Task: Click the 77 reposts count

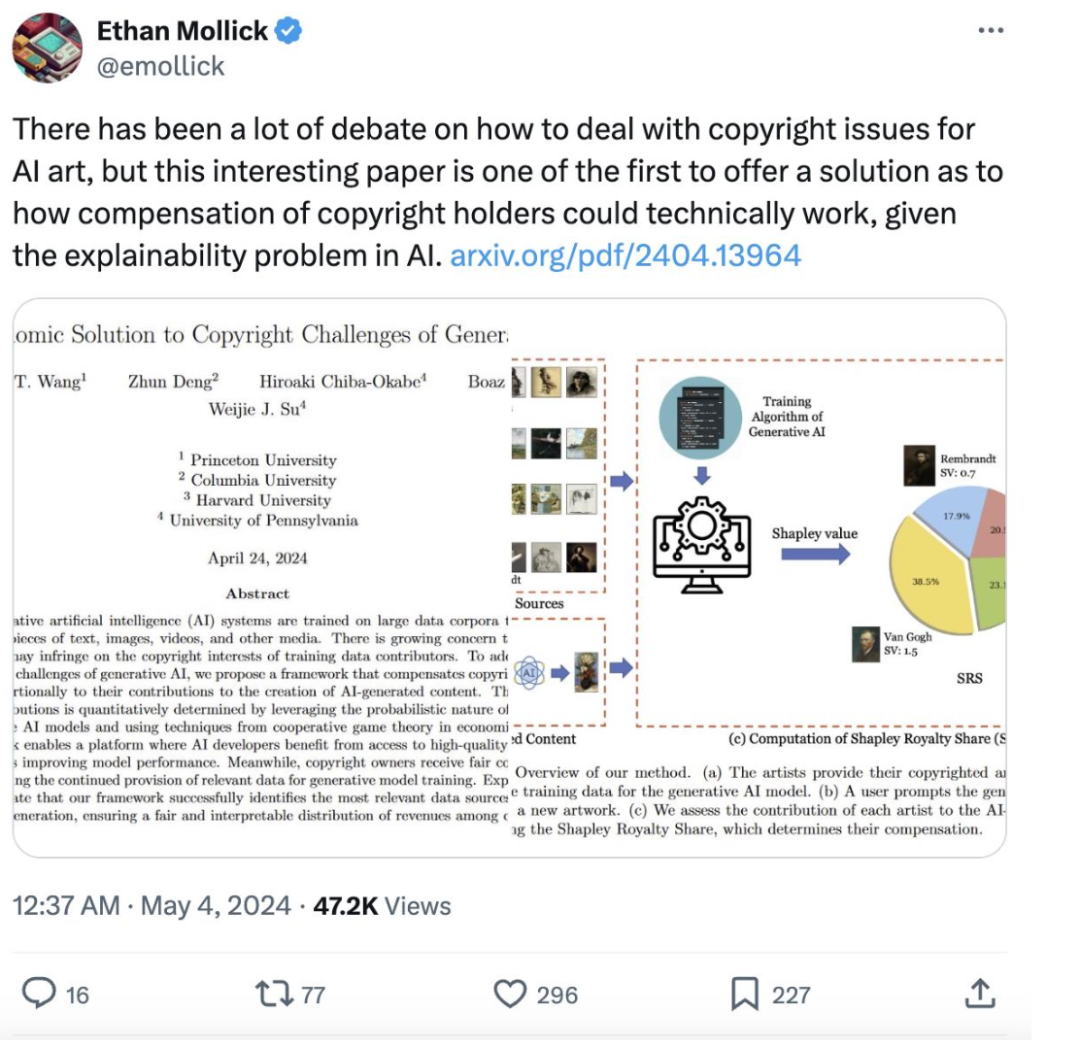Action: click(x=313, y=995)
